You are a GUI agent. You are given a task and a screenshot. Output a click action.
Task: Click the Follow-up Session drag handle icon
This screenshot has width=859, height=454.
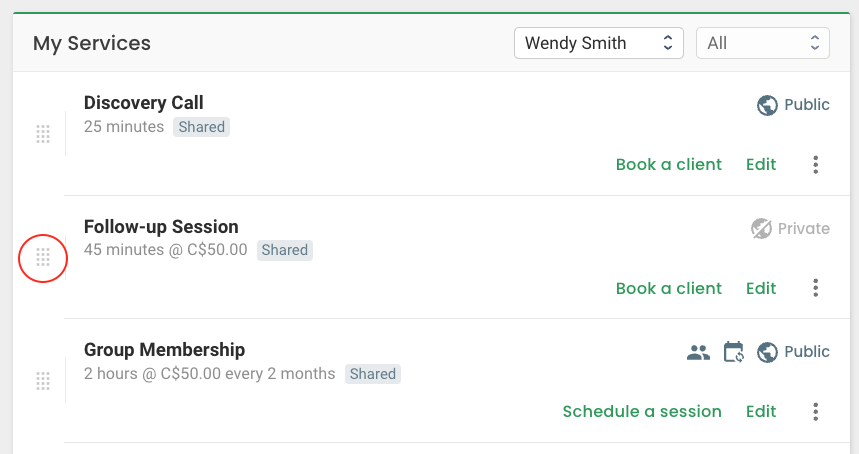click(43, 257)
